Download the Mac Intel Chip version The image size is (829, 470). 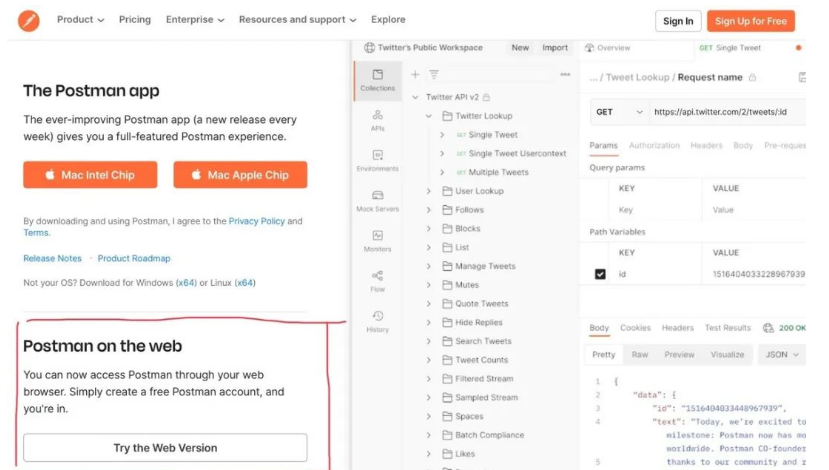90,174
